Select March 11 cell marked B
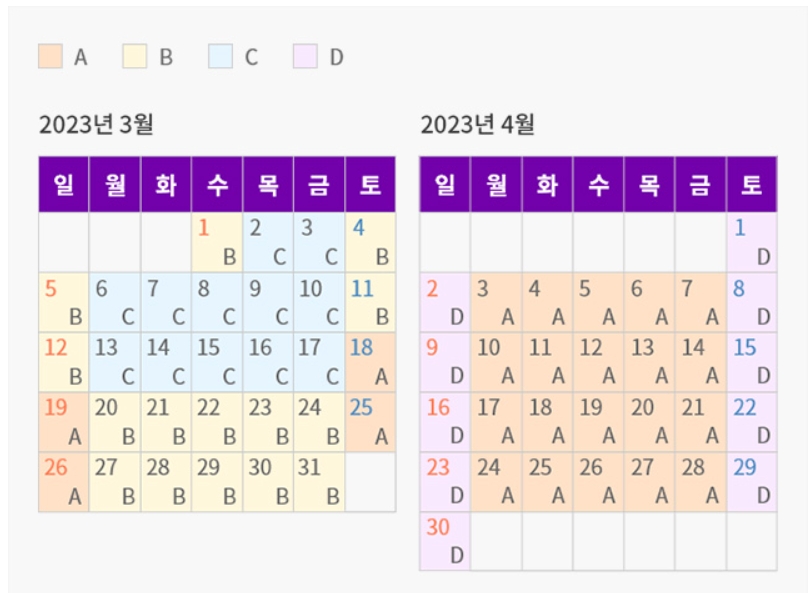 pyautogui.click(x=370, y=302)
